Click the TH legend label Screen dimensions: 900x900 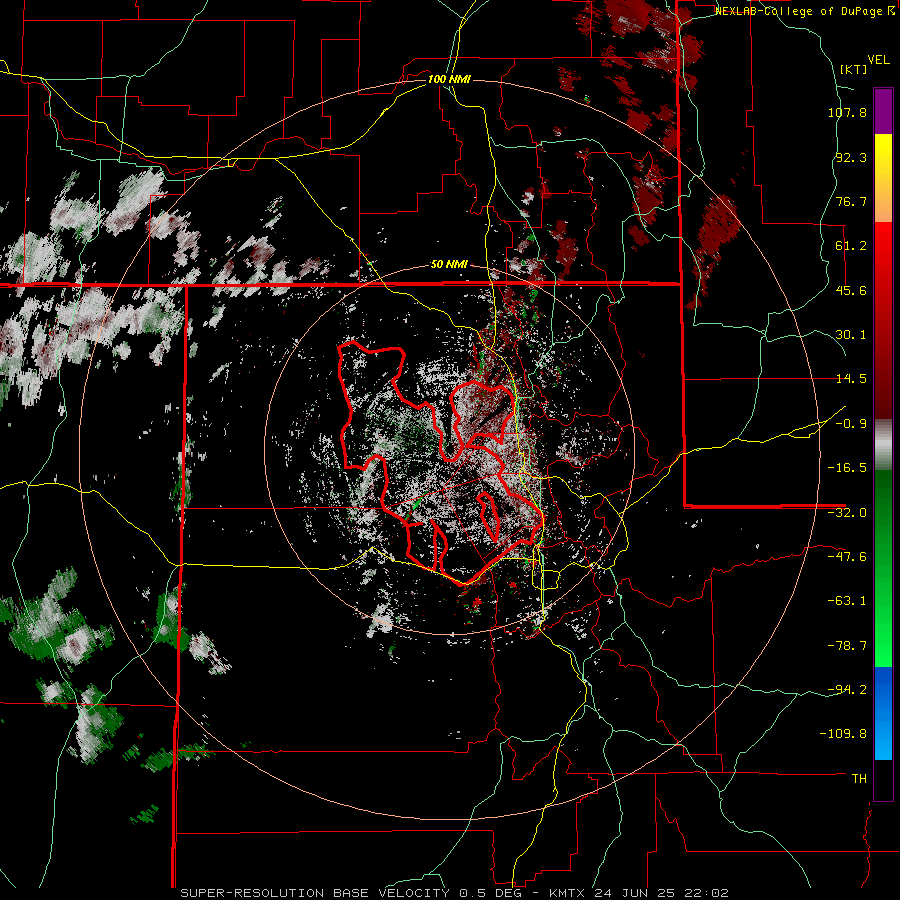click(859, 778)
